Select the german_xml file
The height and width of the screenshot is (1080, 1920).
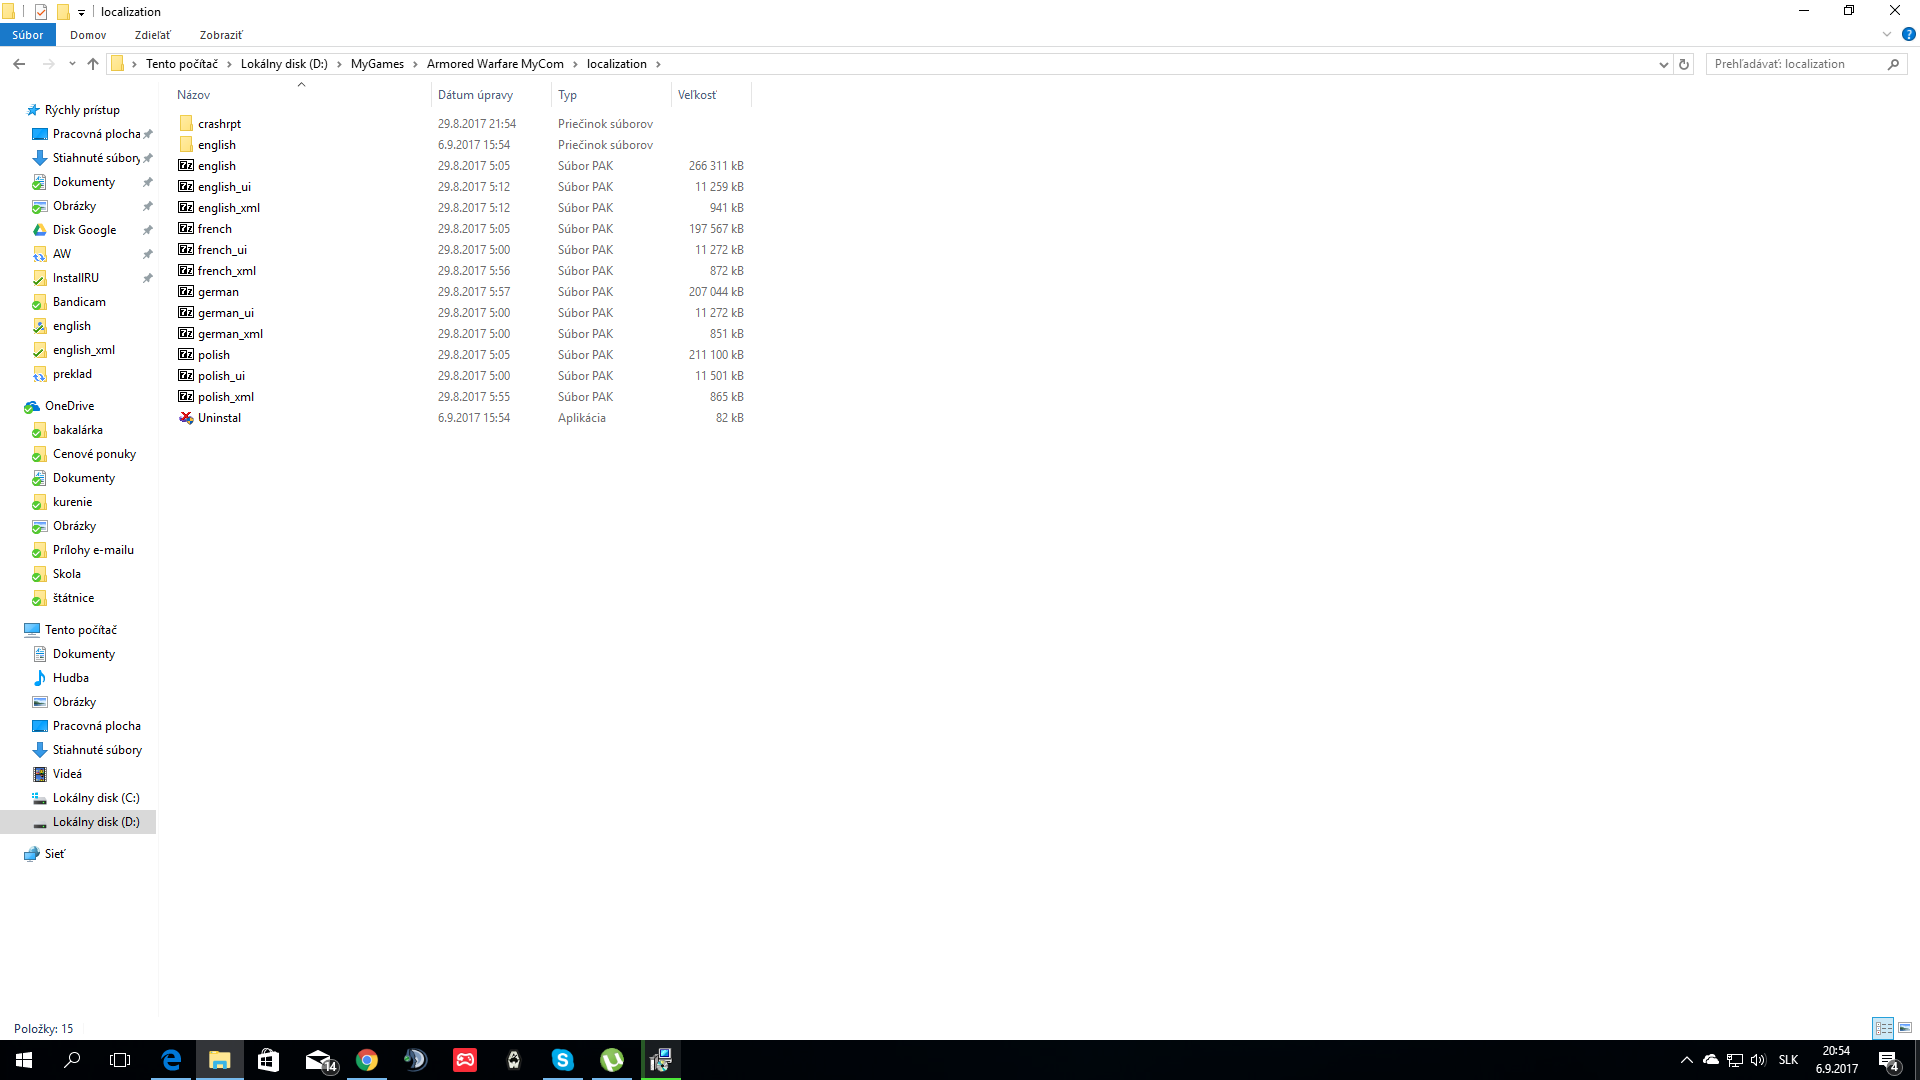tap(230, 334)
